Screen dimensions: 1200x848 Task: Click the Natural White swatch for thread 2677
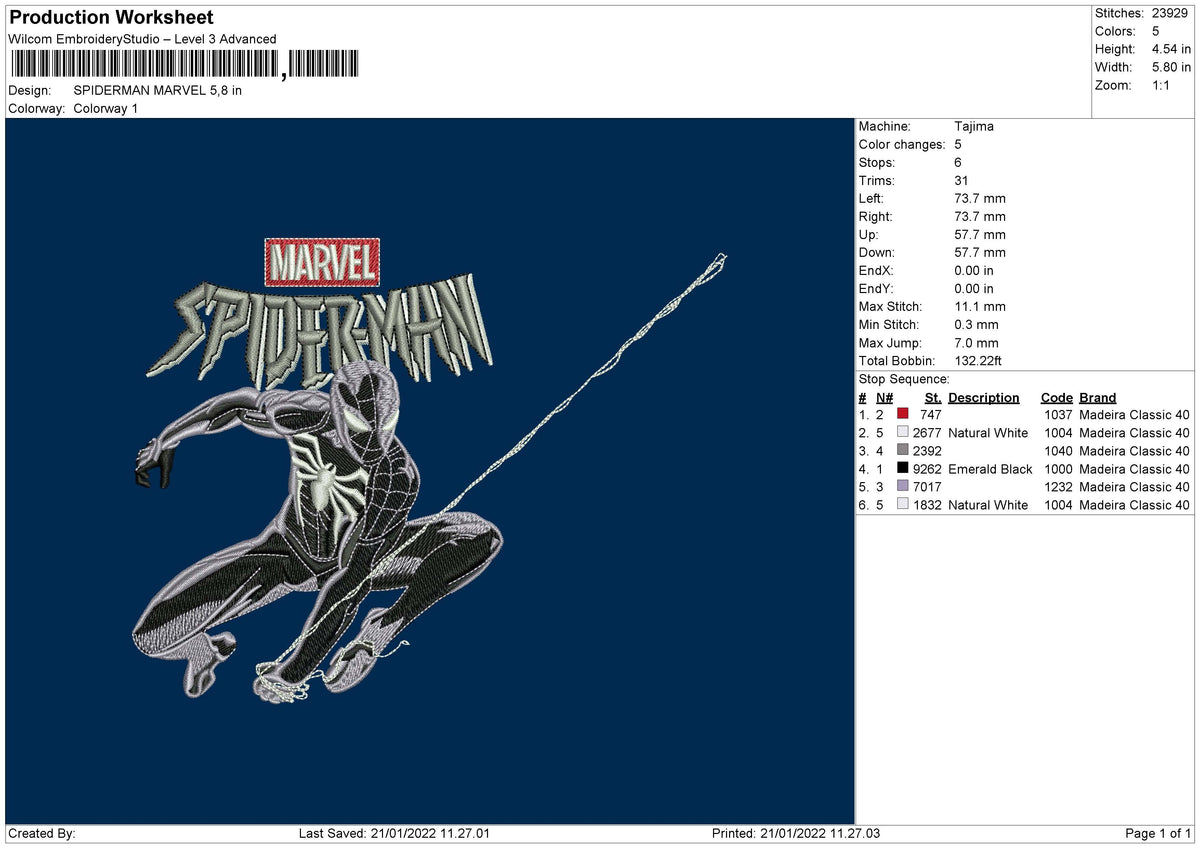tap(903, 433)
